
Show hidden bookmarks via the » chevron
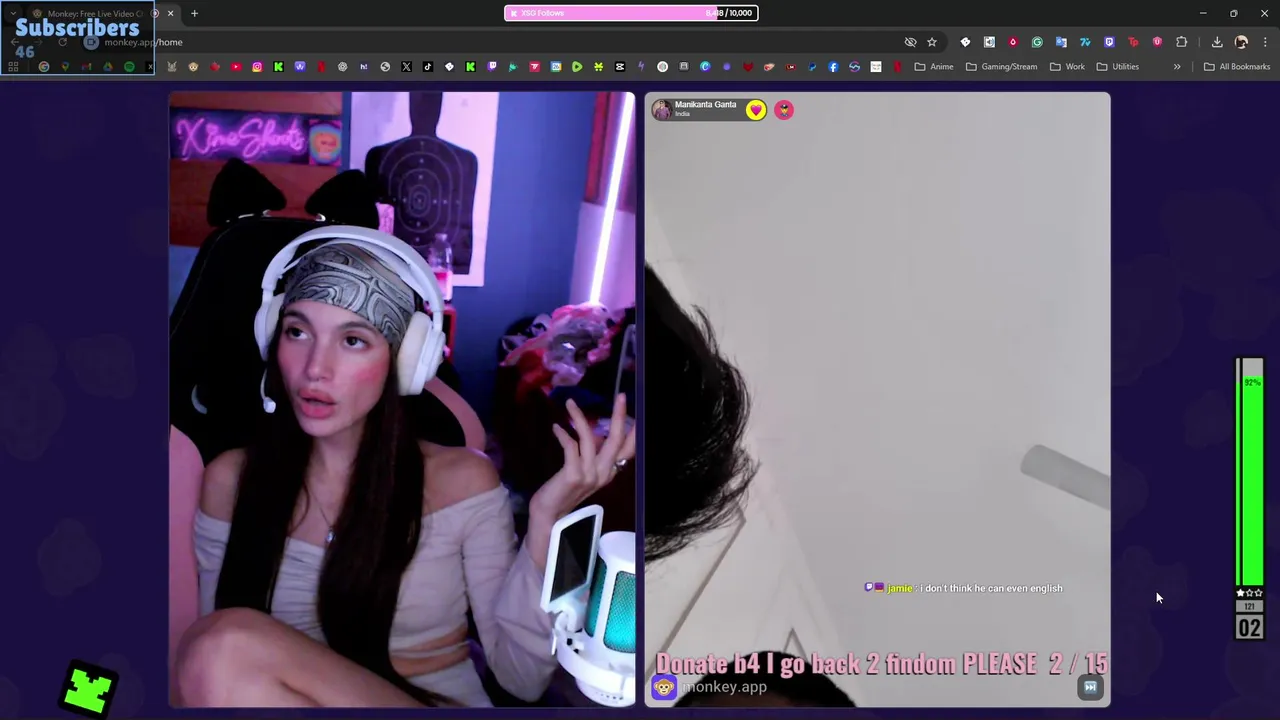1177,67
